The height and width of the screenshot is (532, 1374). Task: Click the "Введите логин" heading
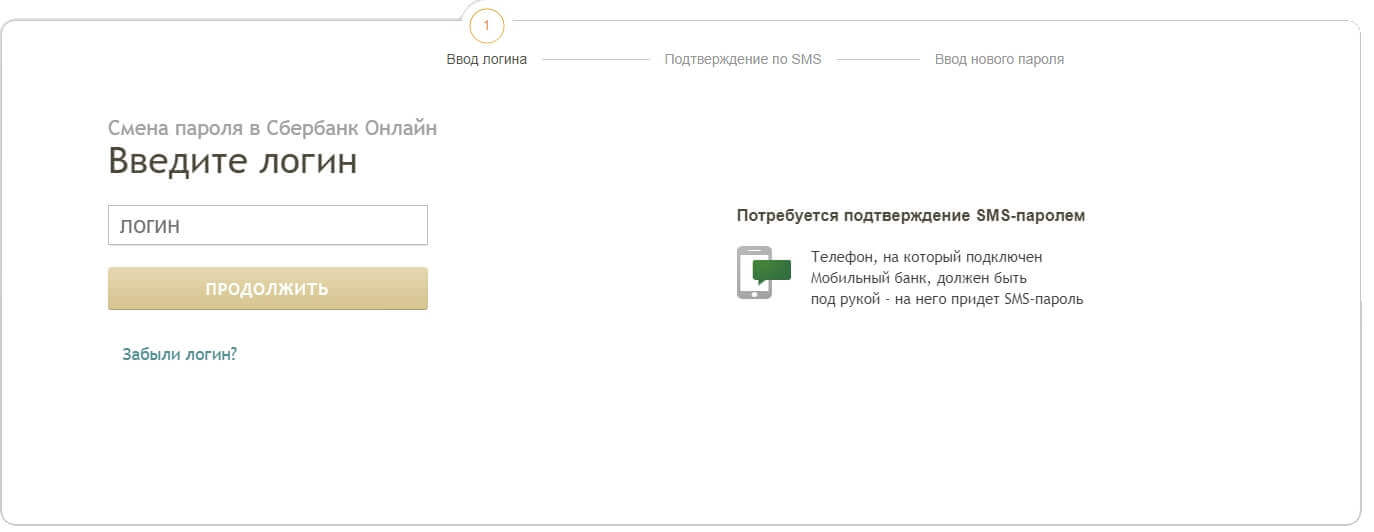(x=232, y=161)
